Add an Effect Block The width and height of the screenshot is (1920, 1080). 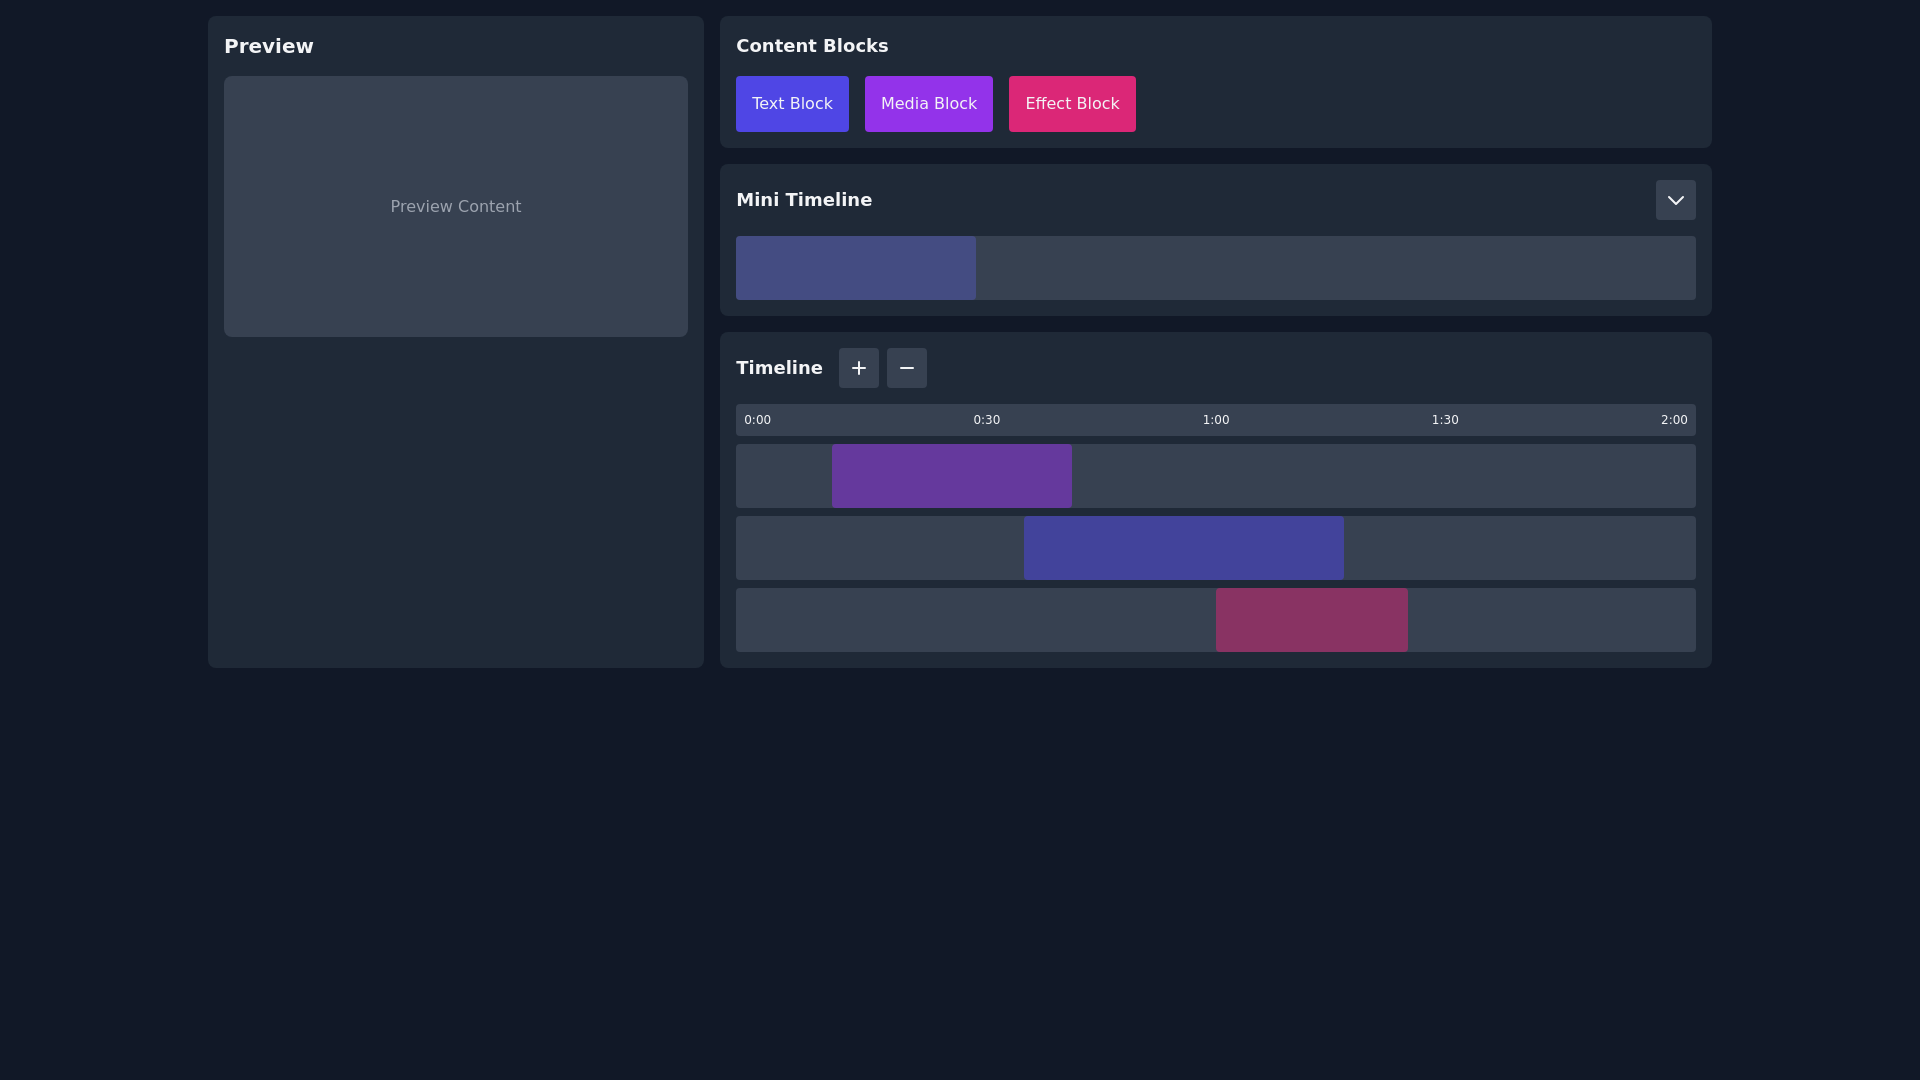pyautogui.click(x=1071, y=104)
